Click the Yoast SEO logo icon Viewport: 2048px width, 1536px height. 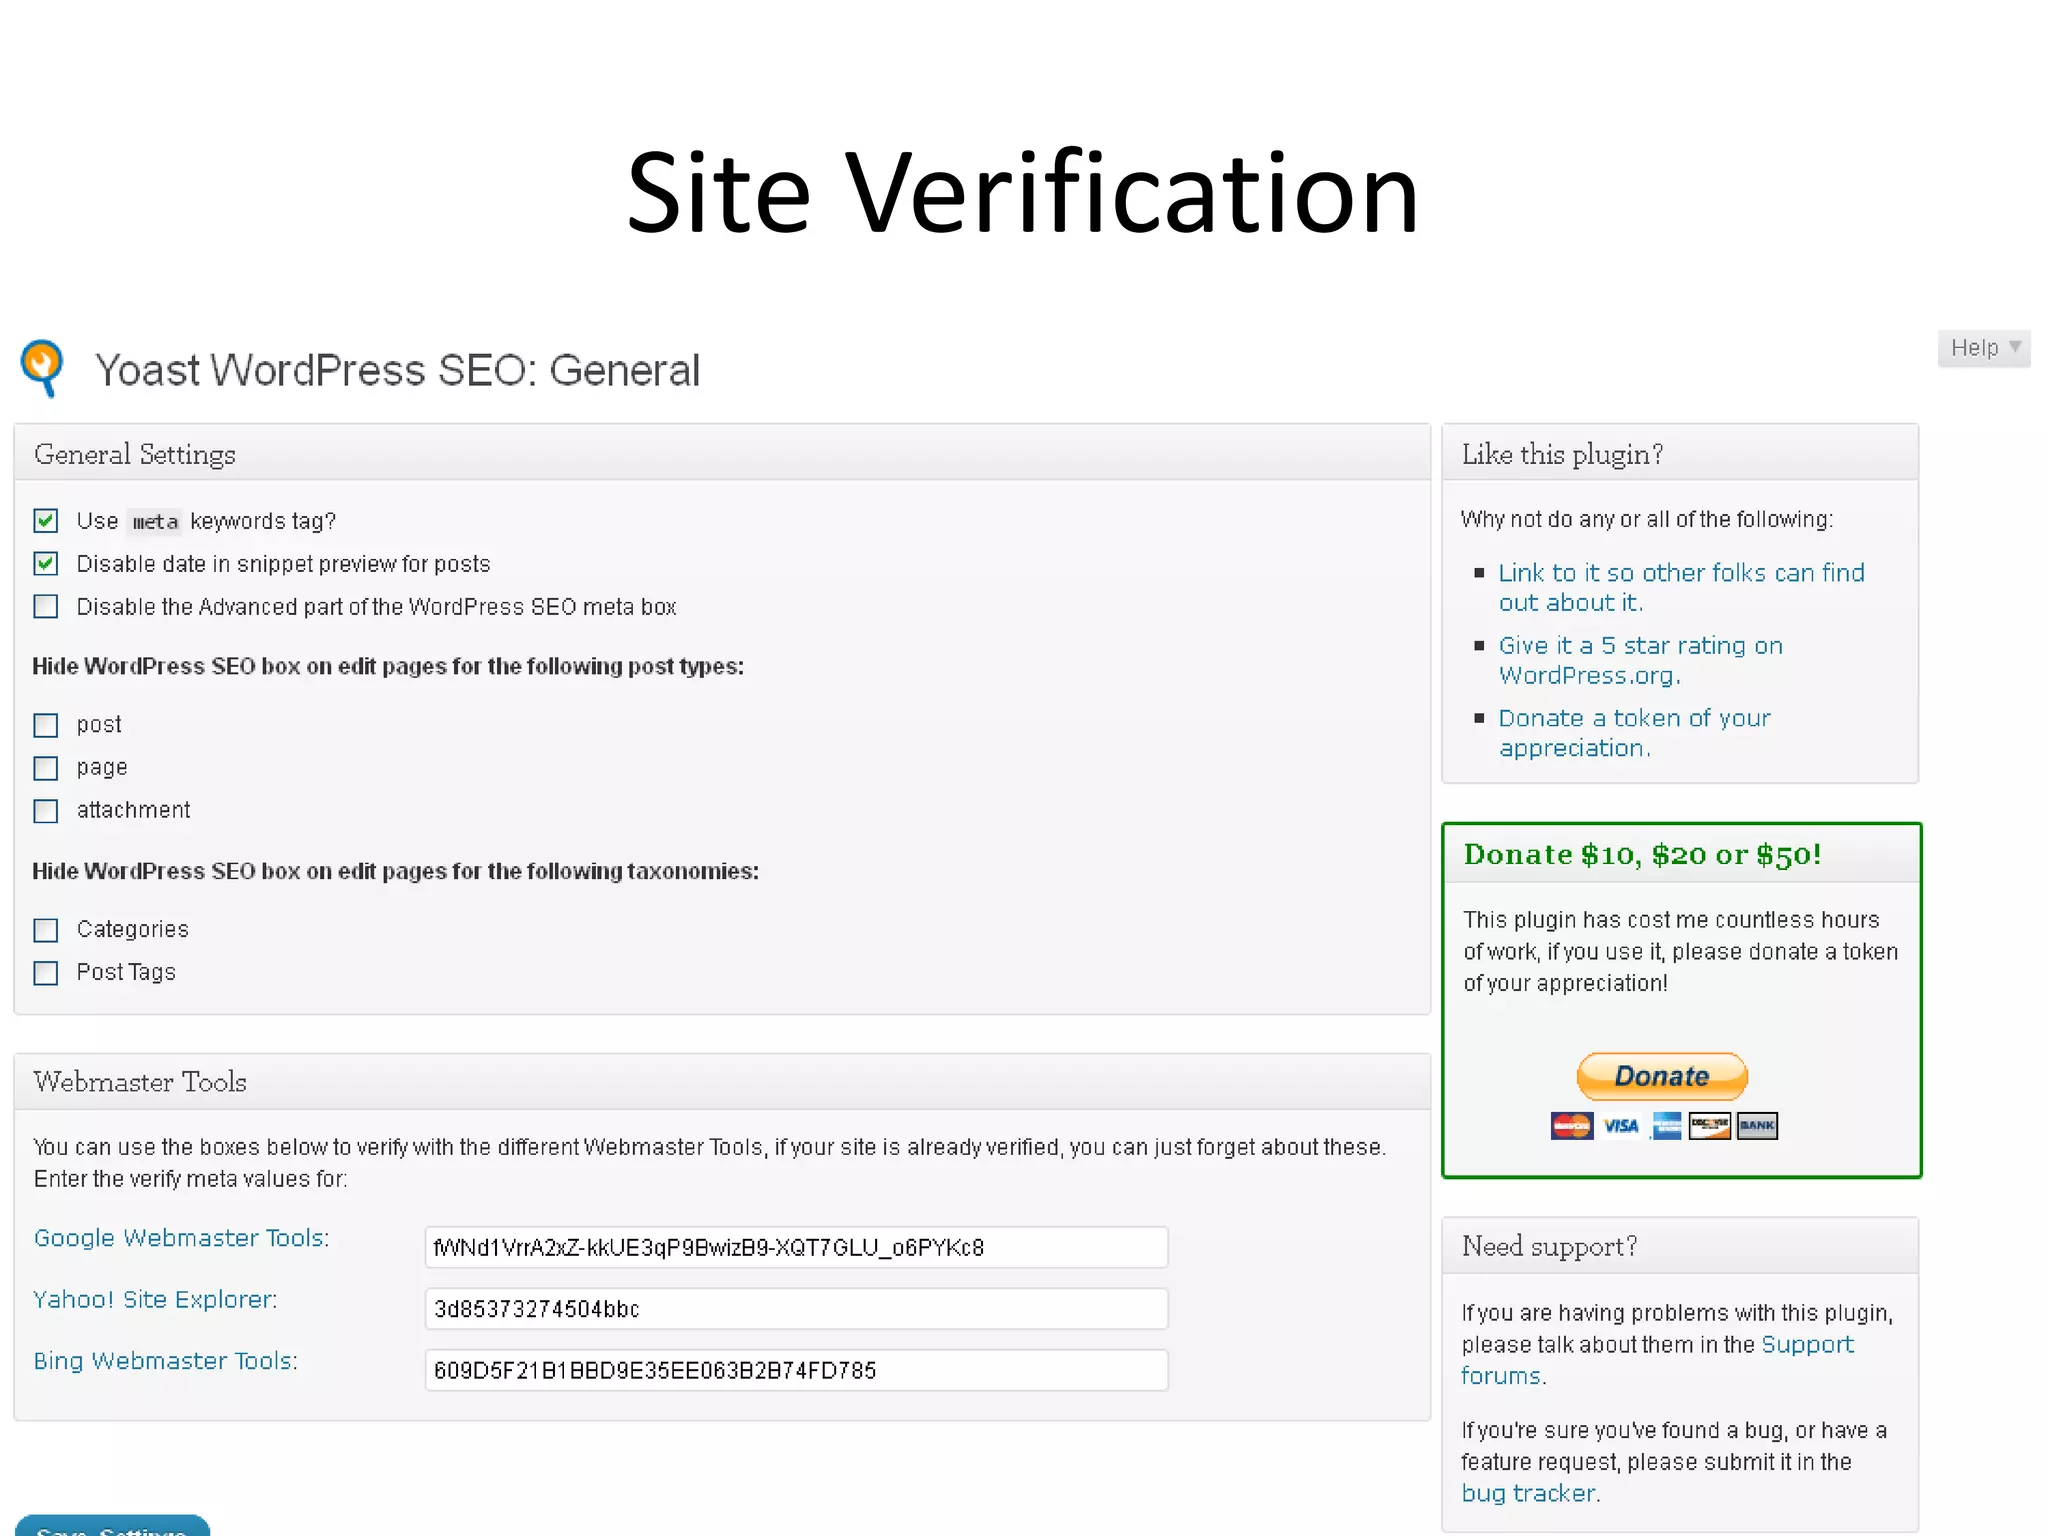click(42, 368)
